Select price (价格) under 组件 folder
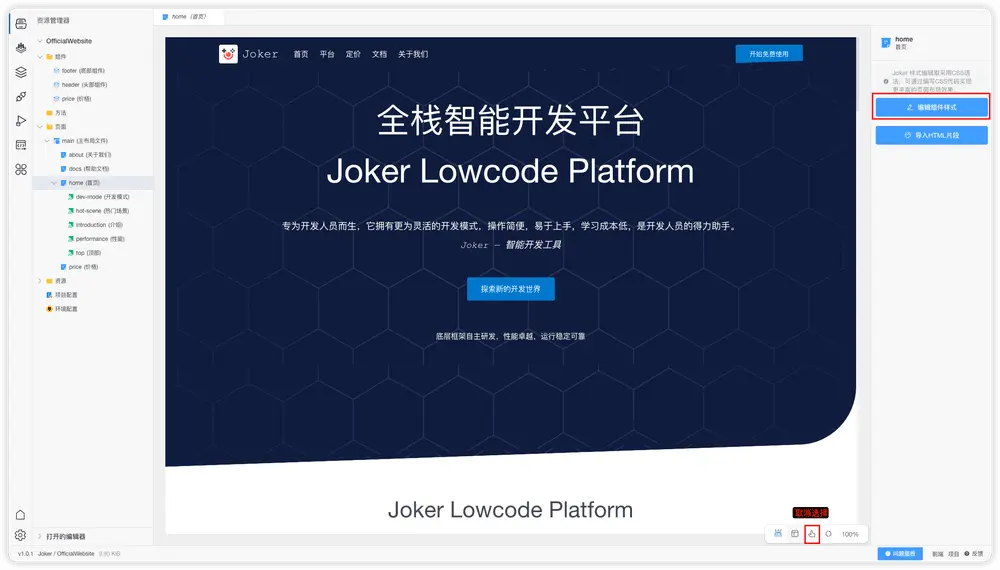Viewport: 1000px width, 570px height. [x=72, y=99]
